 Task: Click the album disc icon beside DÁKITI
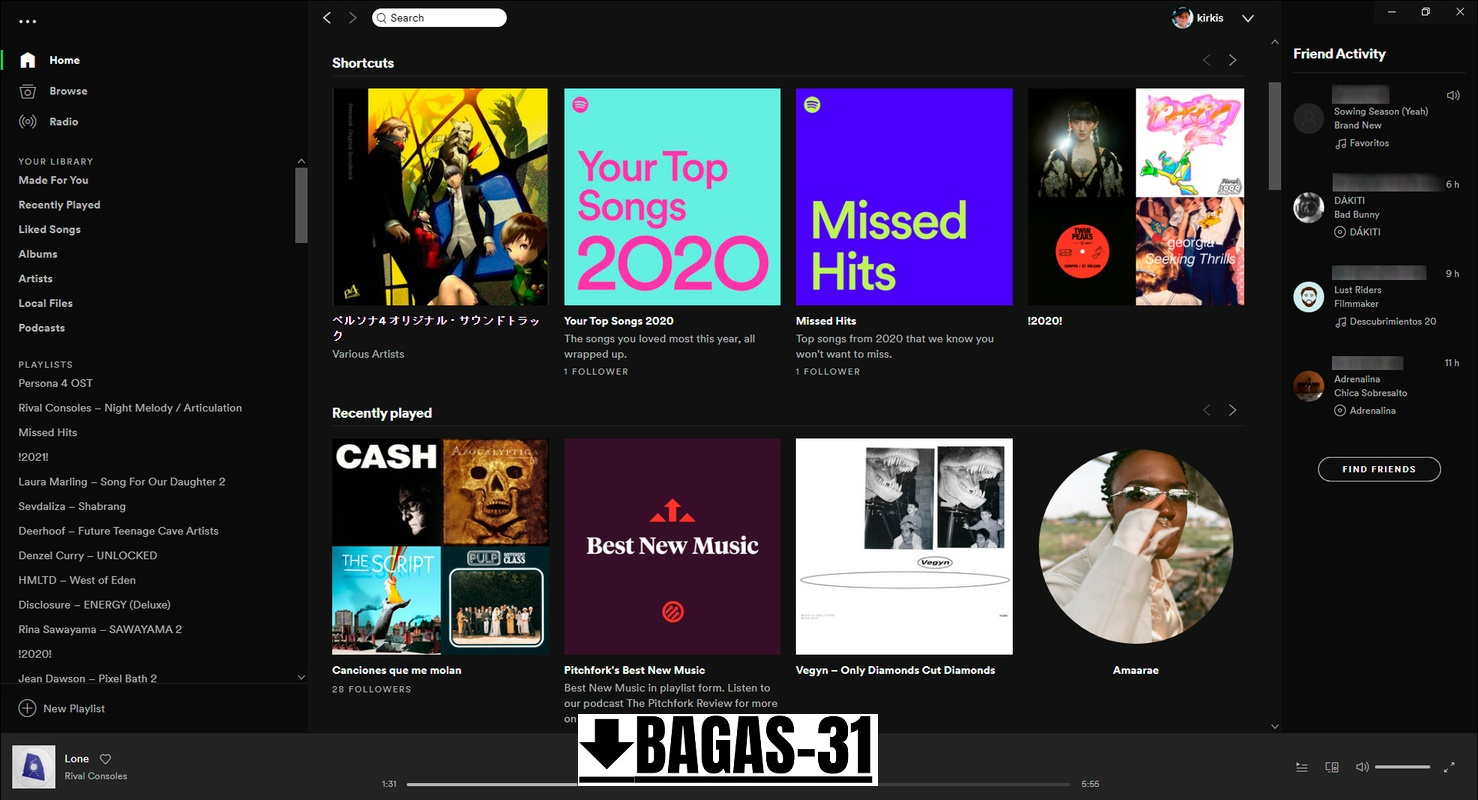coord(1340,232)
